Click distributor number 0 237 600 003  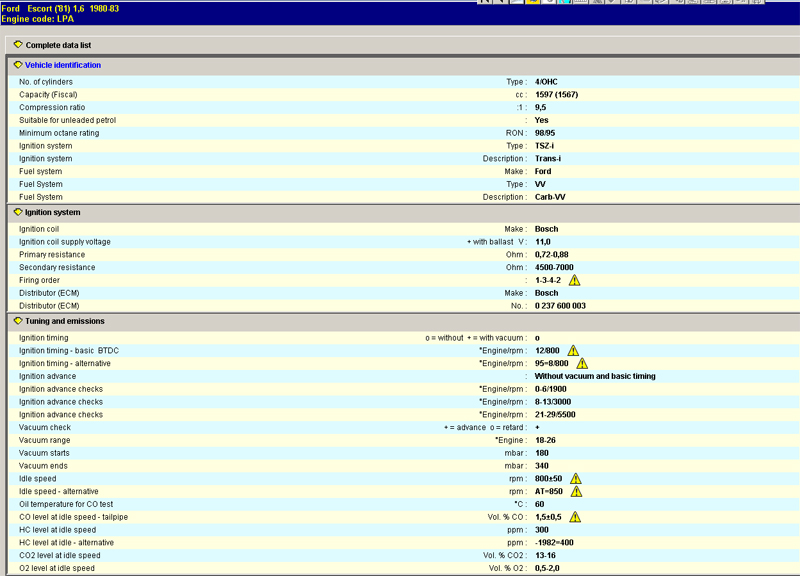(560, 306)
